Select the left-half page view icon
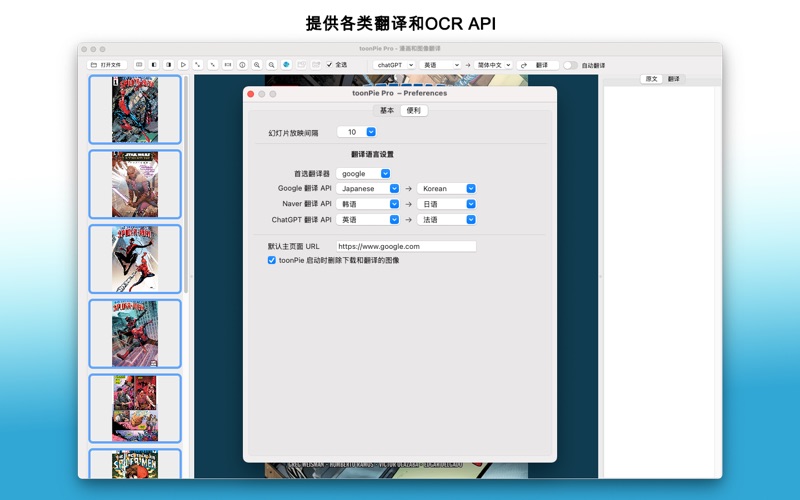Image resolution: width=800 pixels, height=500 pixels. tap(154, 65)
